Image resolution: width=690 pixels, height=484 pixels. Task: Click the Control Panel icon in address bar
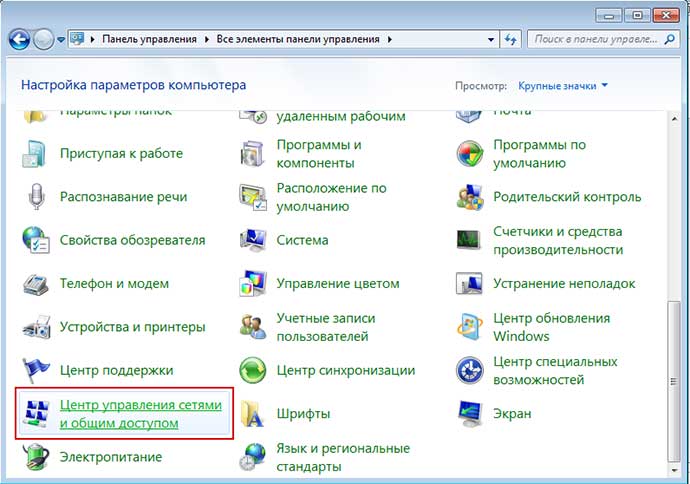coord(77,39)
